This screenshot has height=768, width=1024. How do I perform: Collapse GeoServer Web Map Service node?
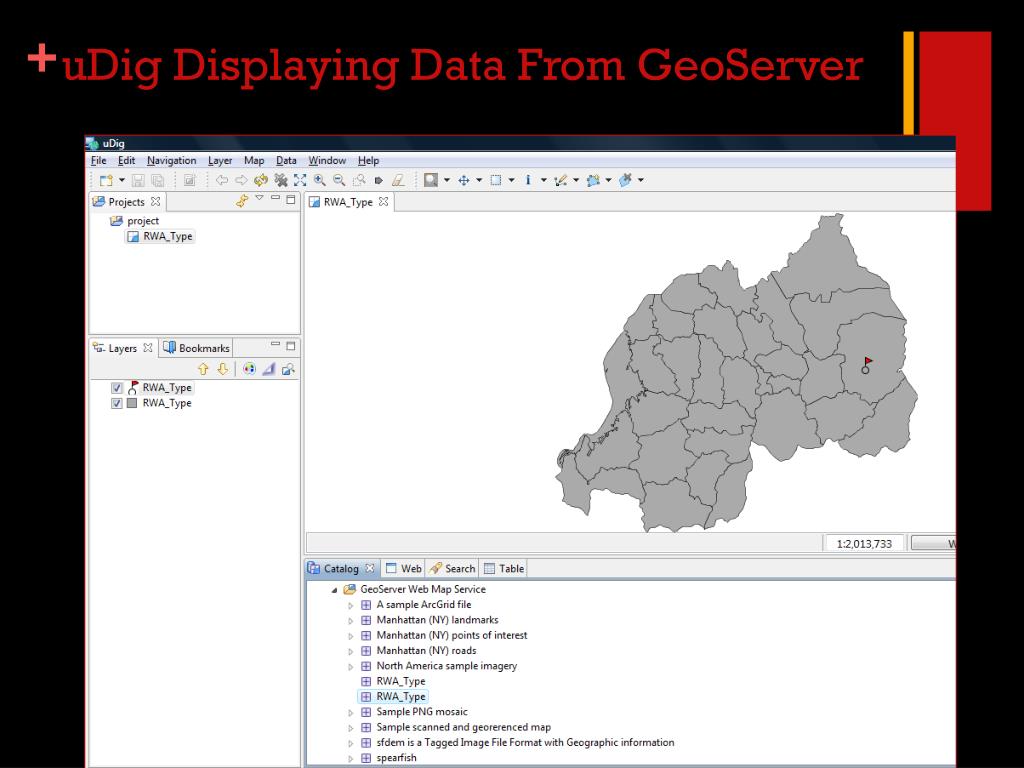pos(334,590)
